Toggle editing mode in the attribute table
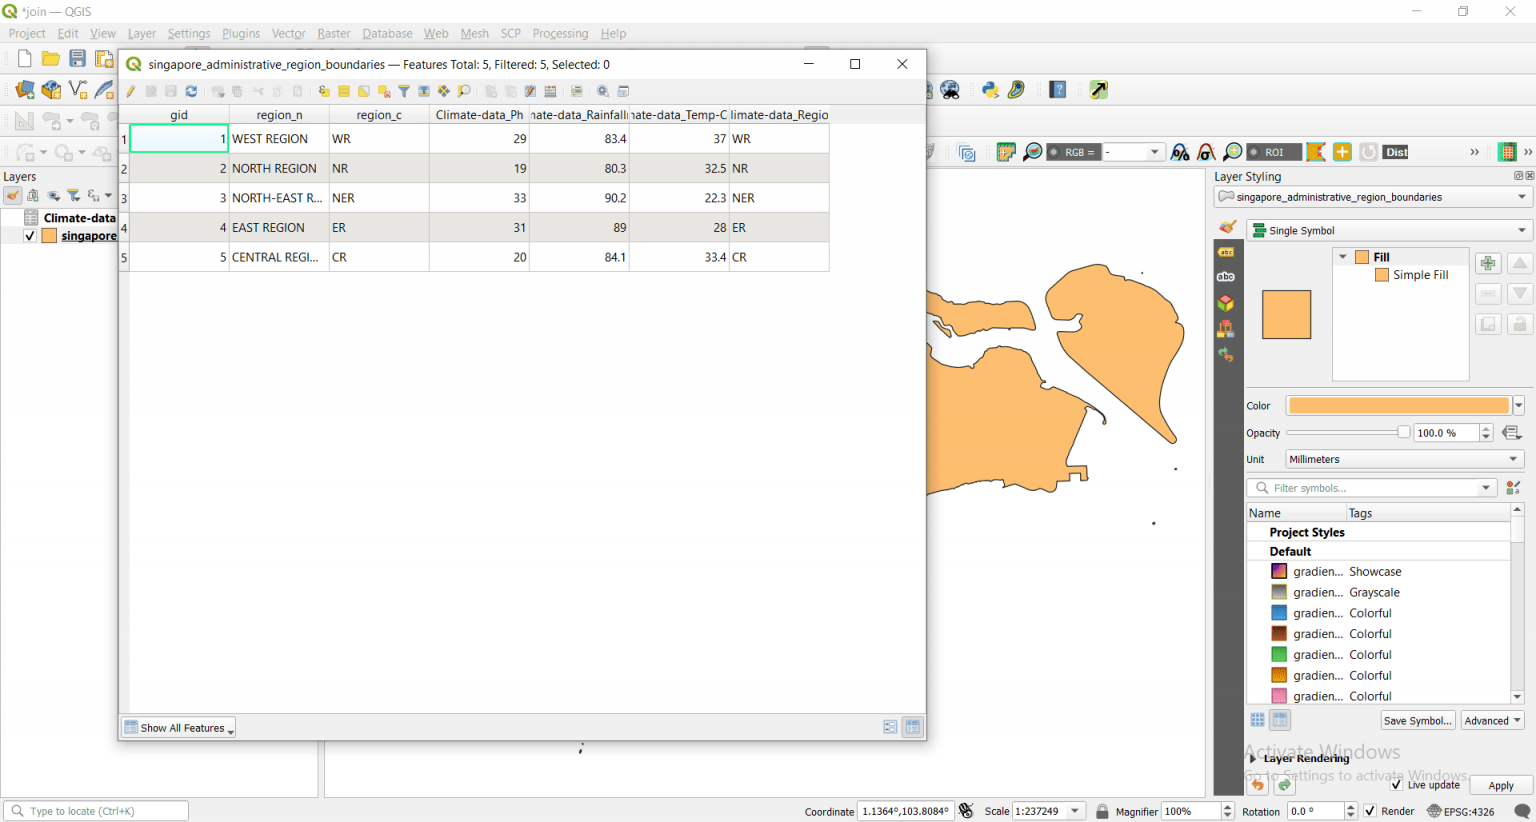Image resolution: width=1536 pixels, height=822 pixels. coord(130,91)
